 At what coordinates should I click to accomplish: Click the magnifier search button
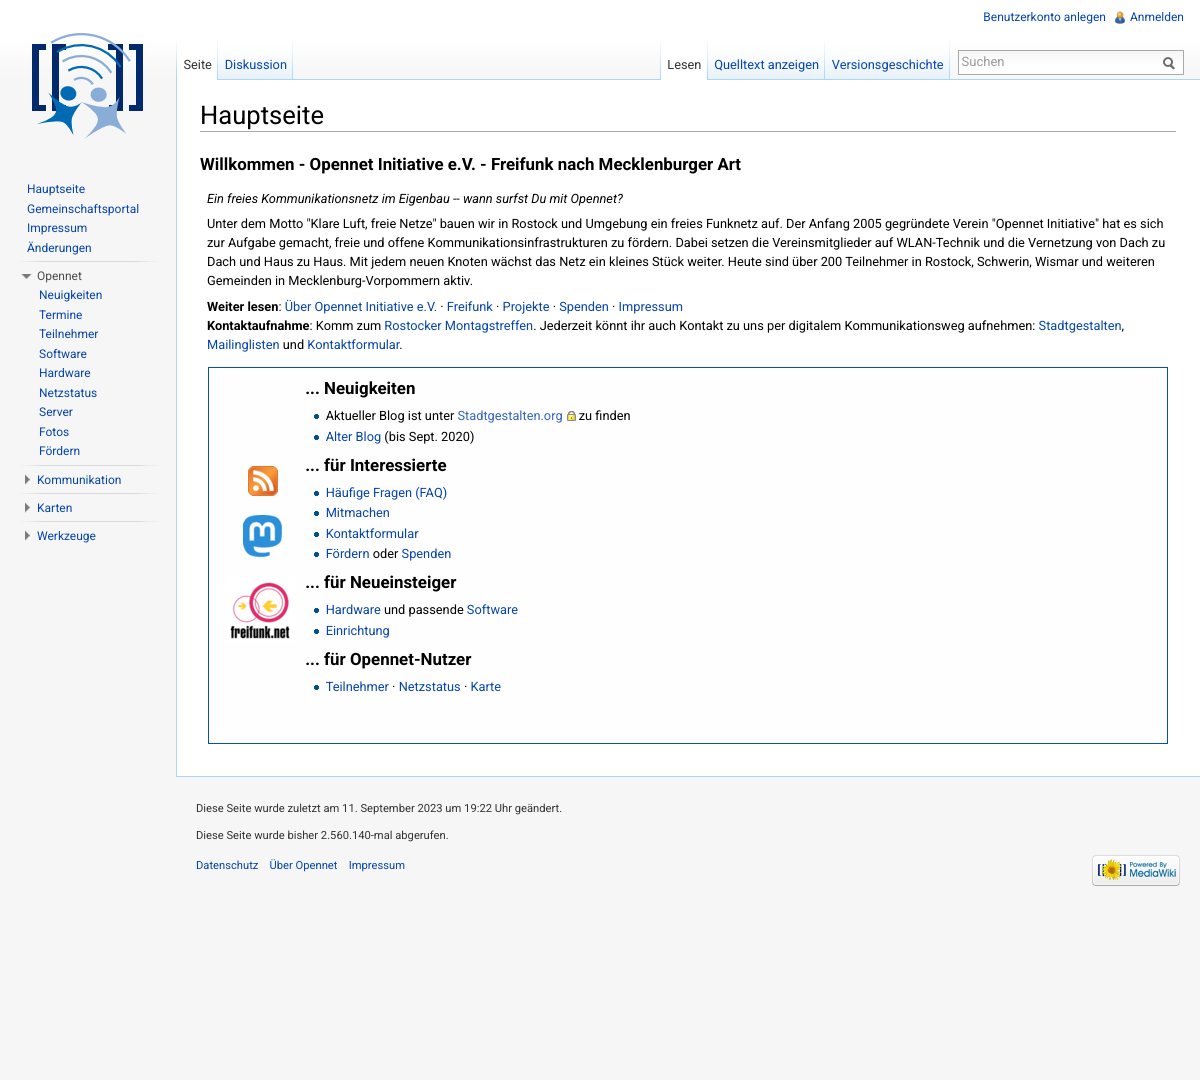[x=1169, y=63]
